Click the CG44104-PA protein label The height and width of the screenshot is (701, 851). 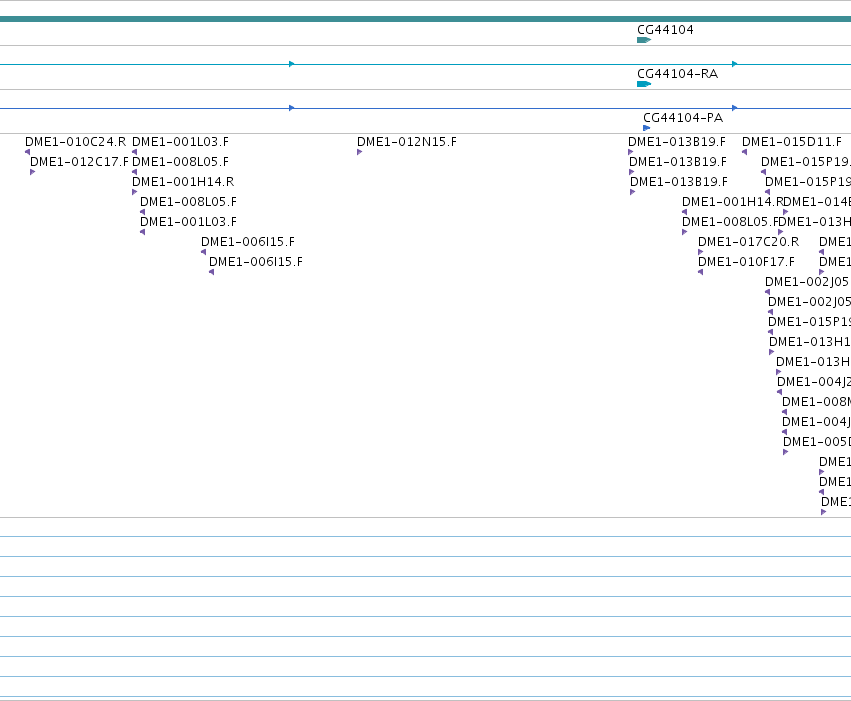pos(683,118)
